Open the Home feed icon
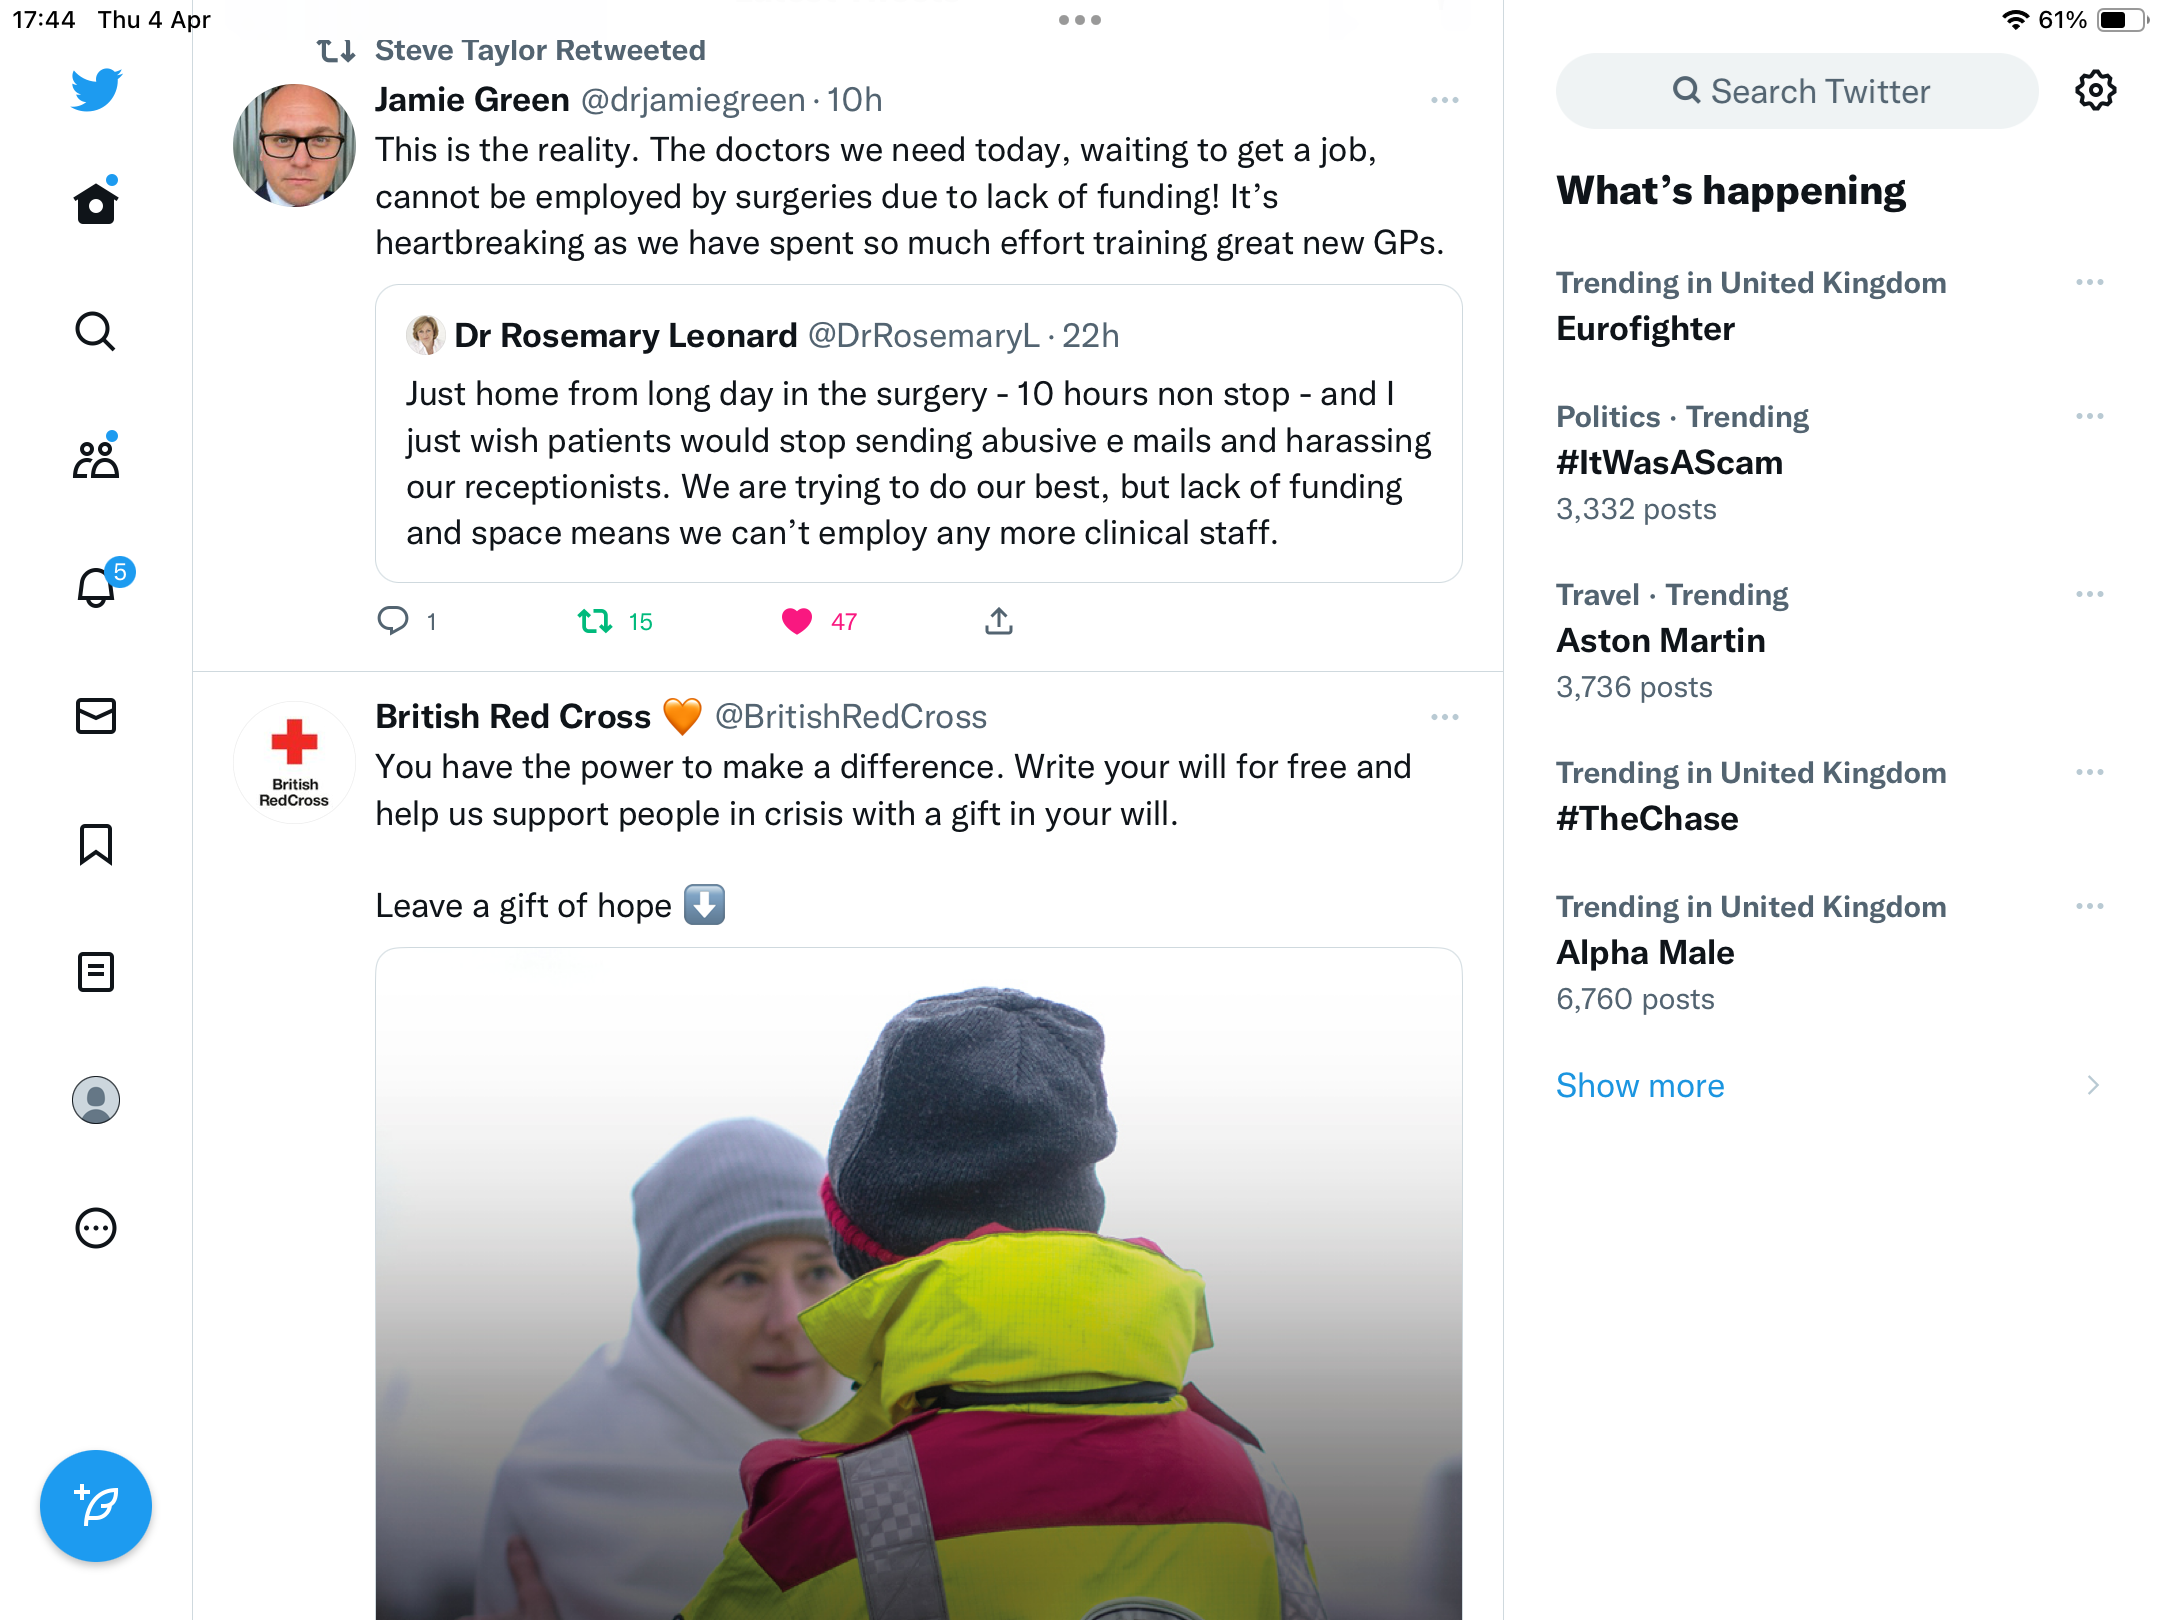Viewport: 2160px width, 1620px height. [x=96, y=203]
